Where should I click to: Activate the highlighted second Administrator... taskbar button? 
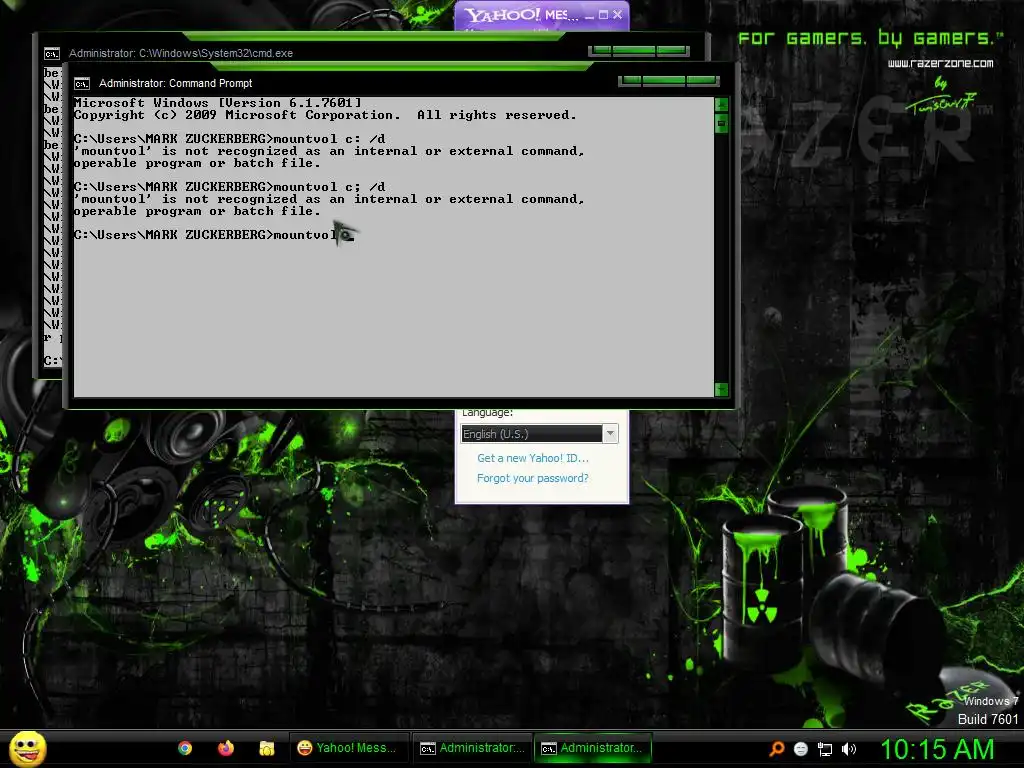(593, 748)
